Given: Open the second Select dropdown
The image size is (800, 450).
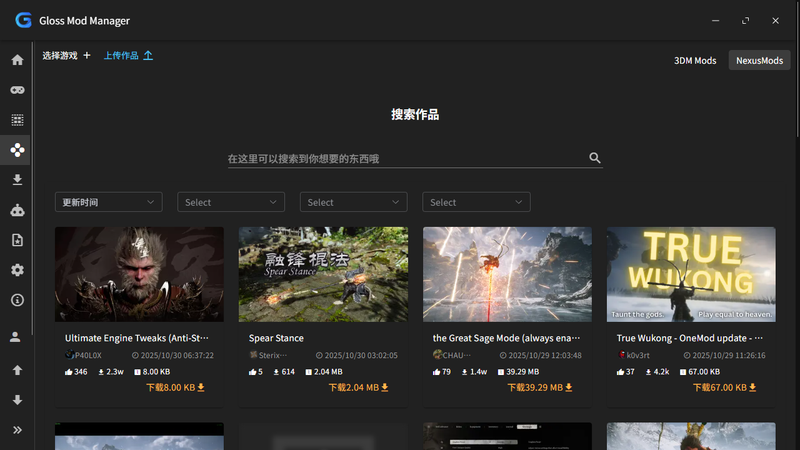Looking at the screenshot, I should click(x=354, y=202).
